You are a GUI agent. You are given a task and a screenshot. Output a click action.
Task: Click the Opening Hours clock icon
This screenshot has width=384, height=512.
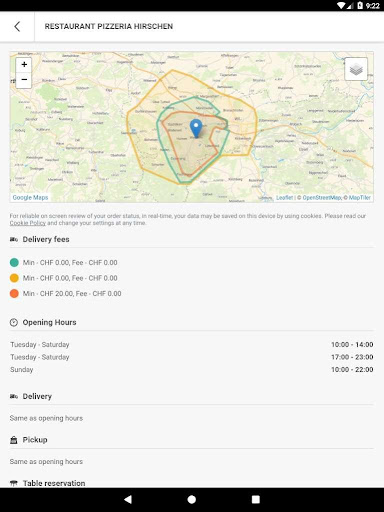[14, 322]
